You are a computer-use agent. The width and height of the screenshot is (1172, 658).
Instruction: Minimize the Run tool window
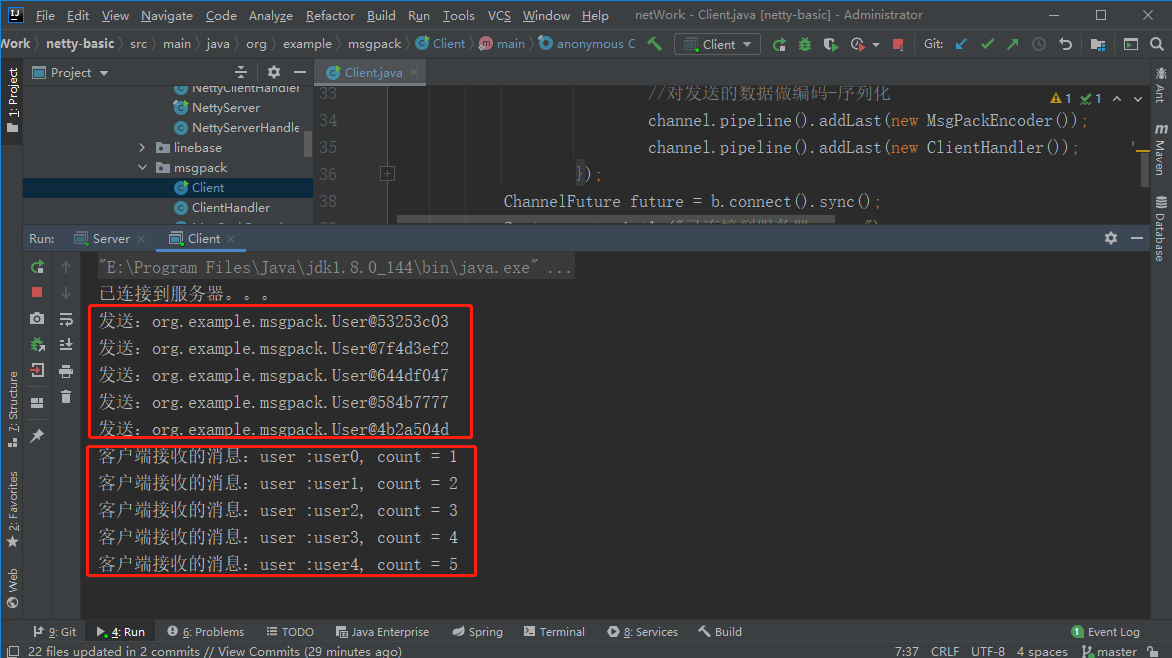click(1137, 238)
